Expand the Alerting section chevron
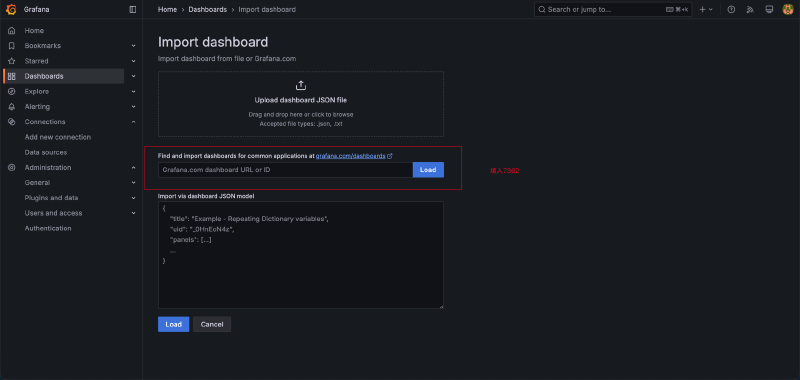The width and height of the screenshot is (800, 380). [x=133, y=107]
